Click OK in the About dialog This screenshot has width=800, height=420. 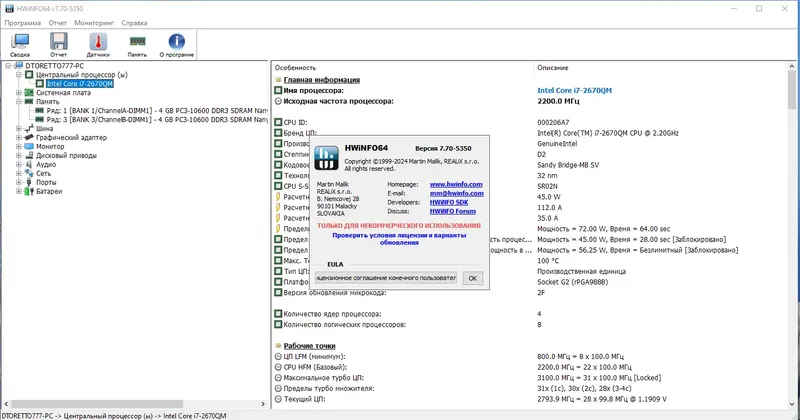click(x=472, y=278)
